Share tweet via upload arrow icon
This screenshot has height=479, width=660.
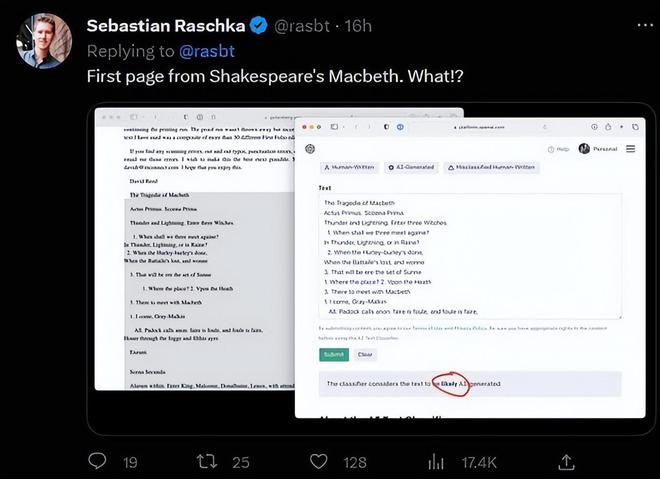tap(567, 462)
